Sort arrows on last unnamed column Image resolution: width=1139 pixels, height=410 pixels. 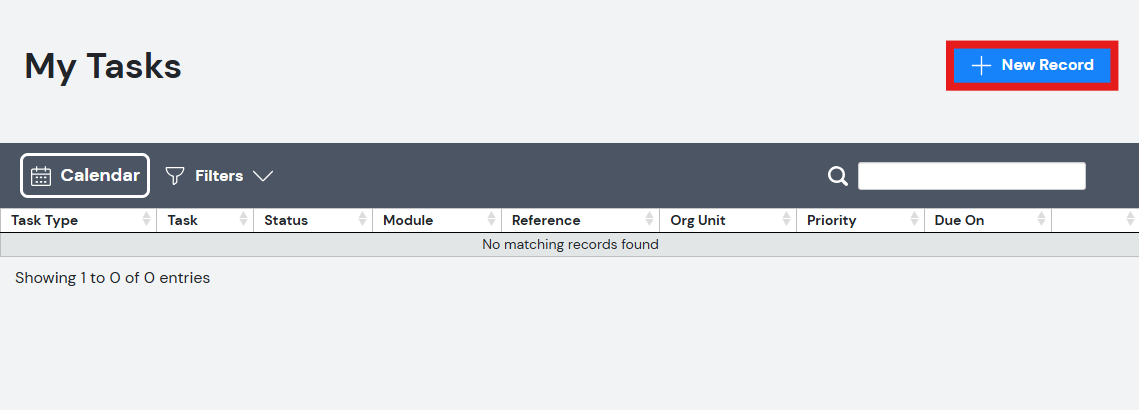1130,220
